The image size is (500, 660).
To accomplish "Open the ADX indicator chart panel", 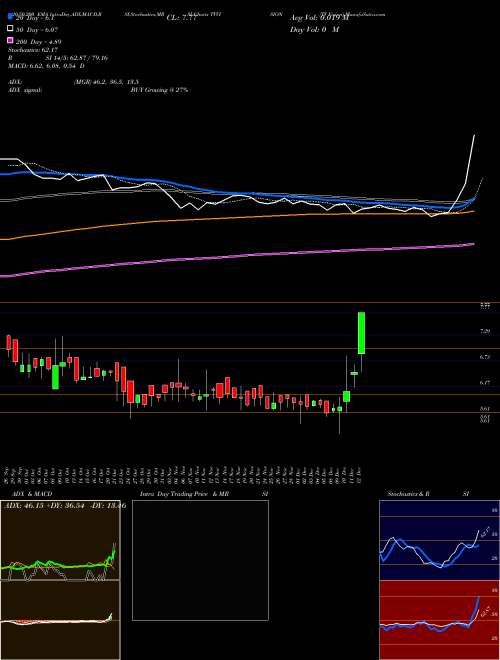I will click(60, 540).
